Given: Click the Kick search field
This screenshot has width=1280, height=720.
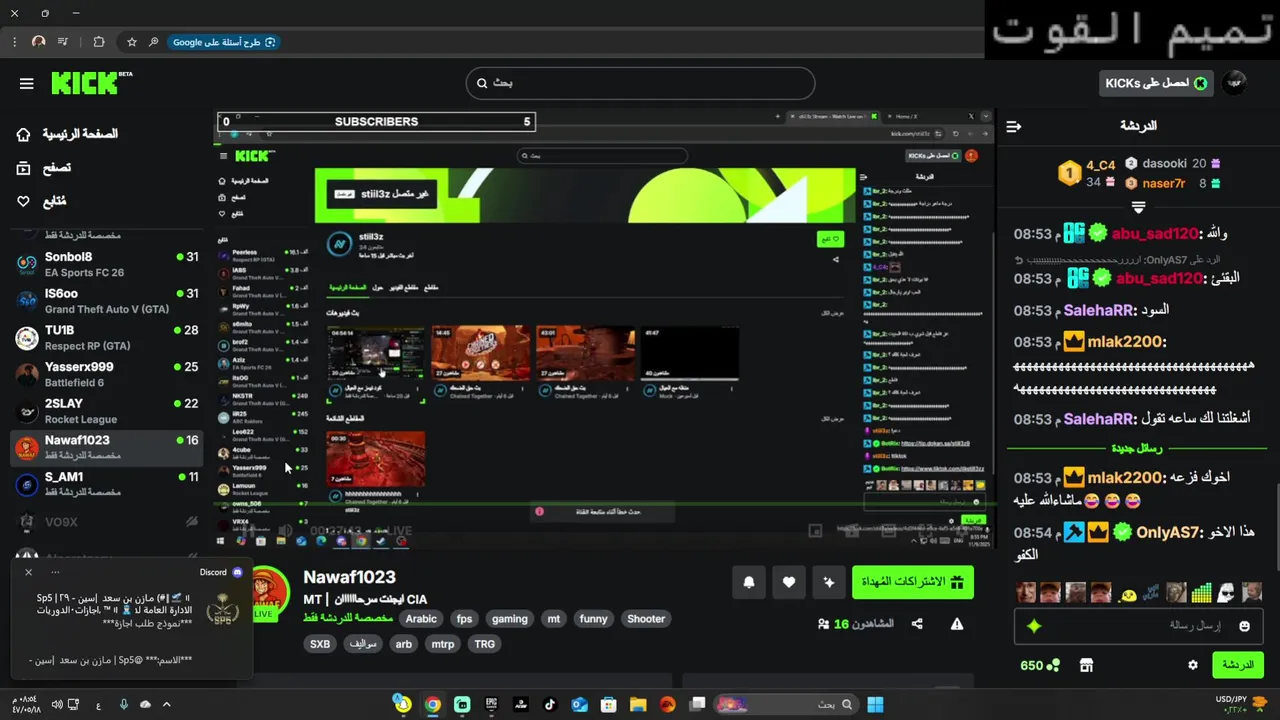Looking at the screenshot, I should click(x=640, y=83).
